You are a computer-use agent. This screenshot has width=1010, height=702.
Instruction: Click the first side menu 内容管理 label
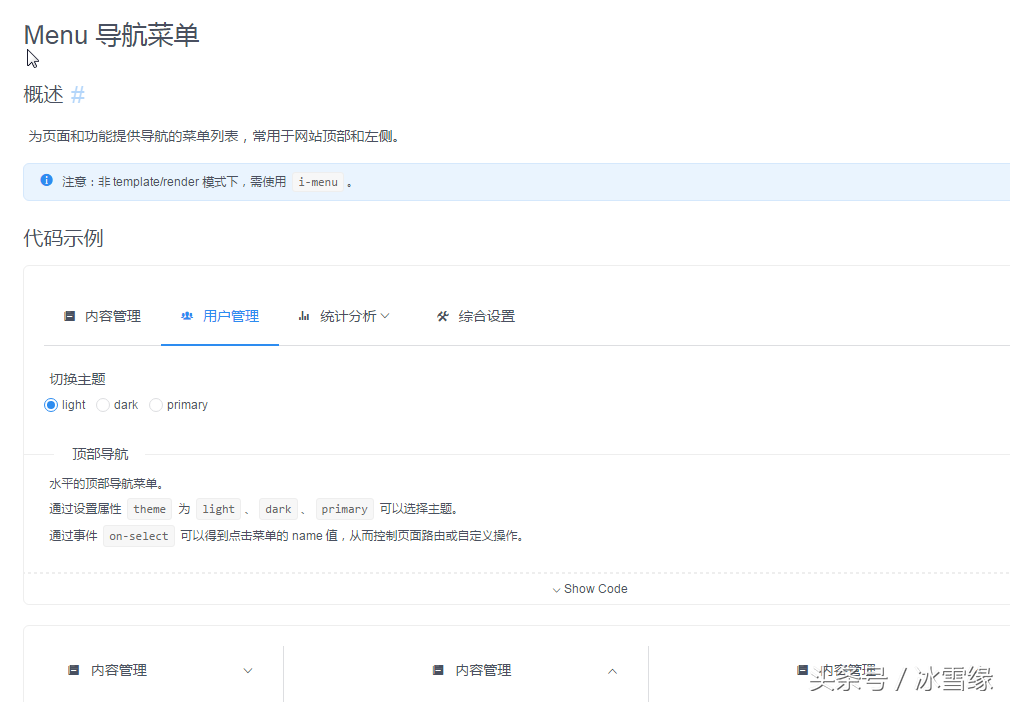(119, 670)
